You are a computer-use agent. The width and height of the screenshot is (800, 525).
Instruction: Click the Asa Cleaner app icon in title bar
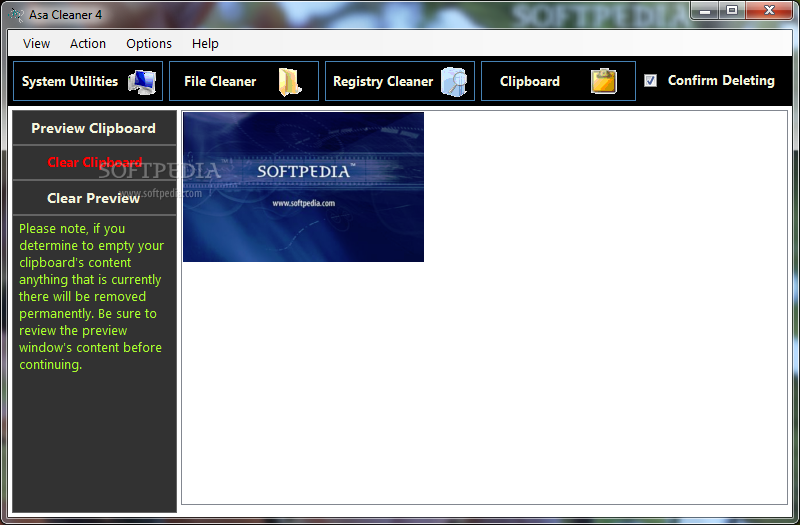[x=17, y=15]
